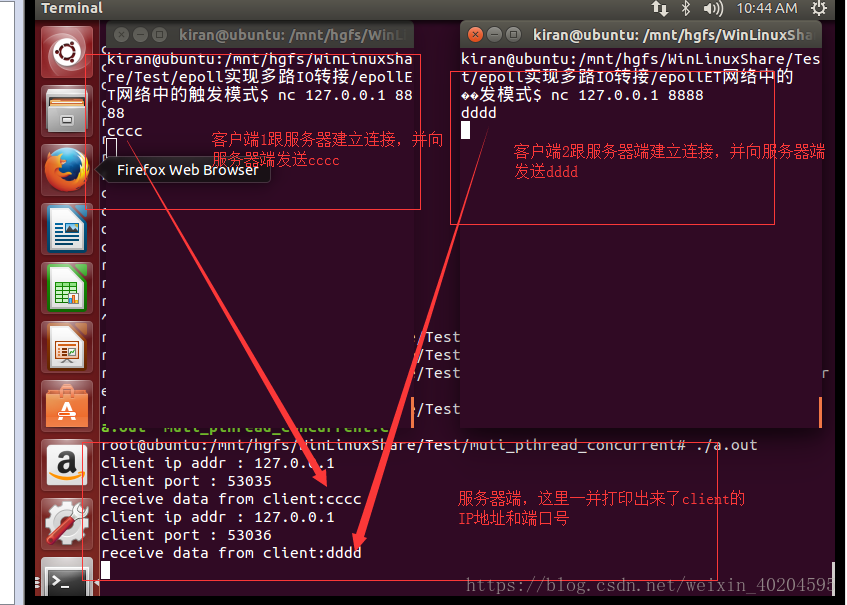Open the network connection indicator
The image size is (847, 605).
pos(659,8)
